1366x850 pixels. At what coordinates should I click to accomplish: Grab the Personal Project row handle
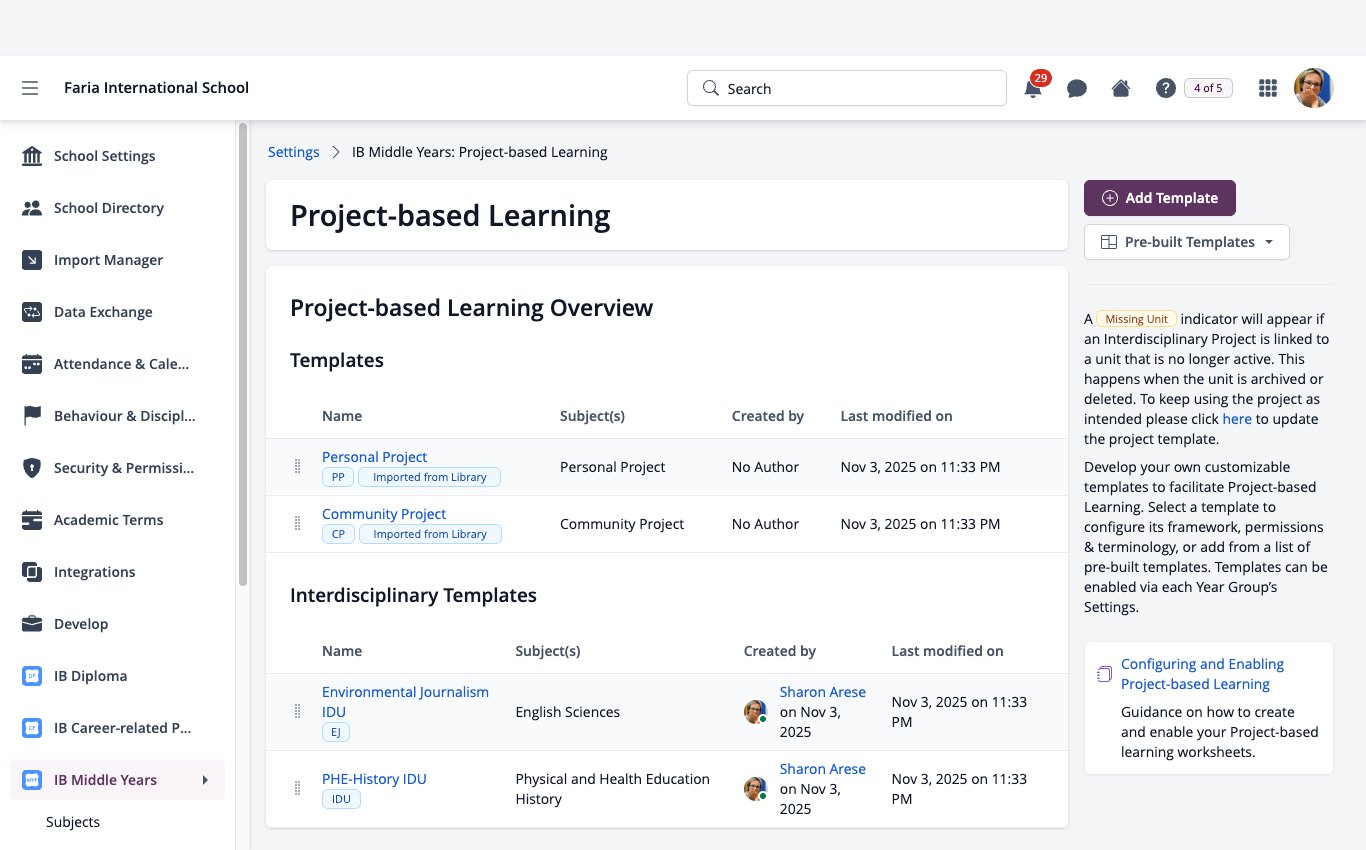[x=297, y=466]
